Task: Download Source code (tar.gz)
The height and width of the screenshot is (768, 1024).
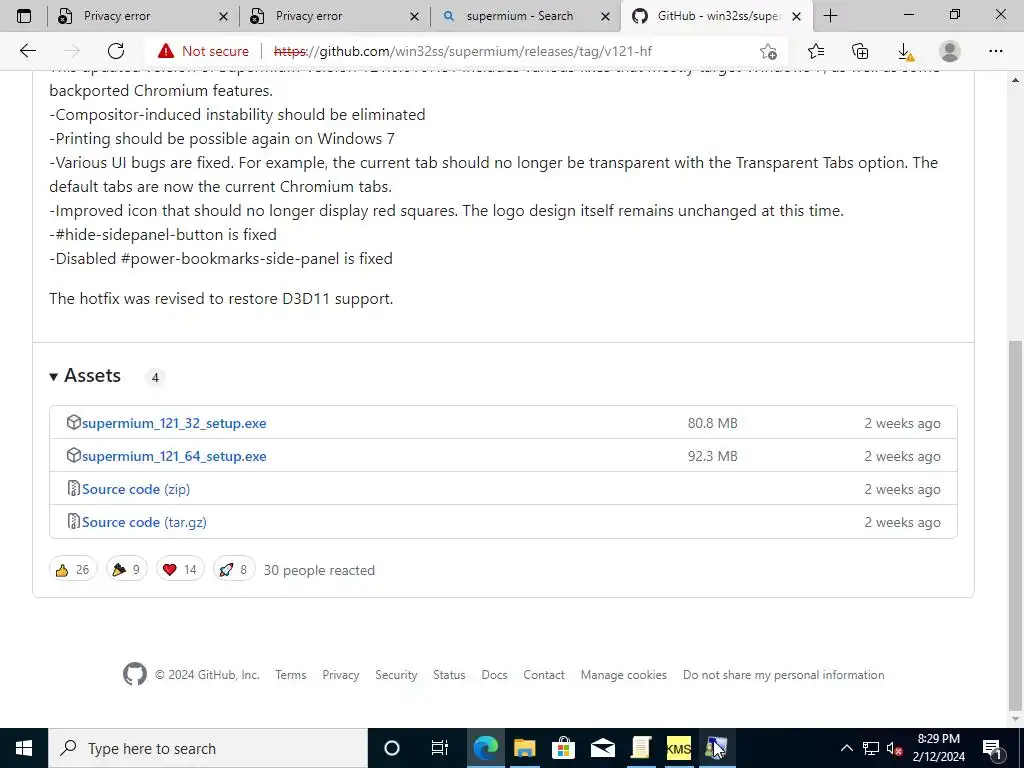Action: [144, 522]
